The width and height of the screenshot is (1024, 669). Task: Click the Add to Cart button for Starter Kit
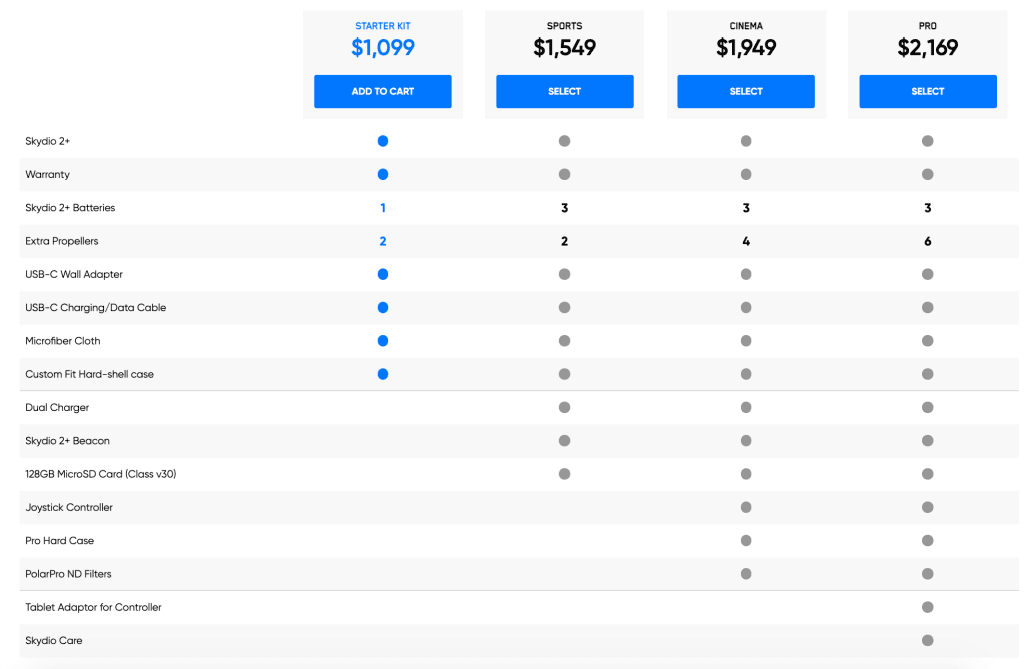click(383, 91)
